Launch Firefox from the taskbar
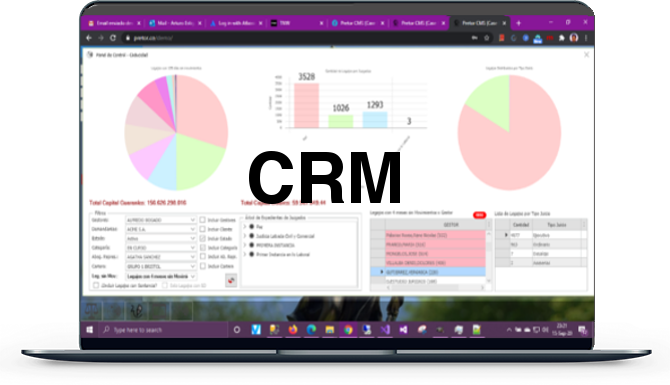 293,330
